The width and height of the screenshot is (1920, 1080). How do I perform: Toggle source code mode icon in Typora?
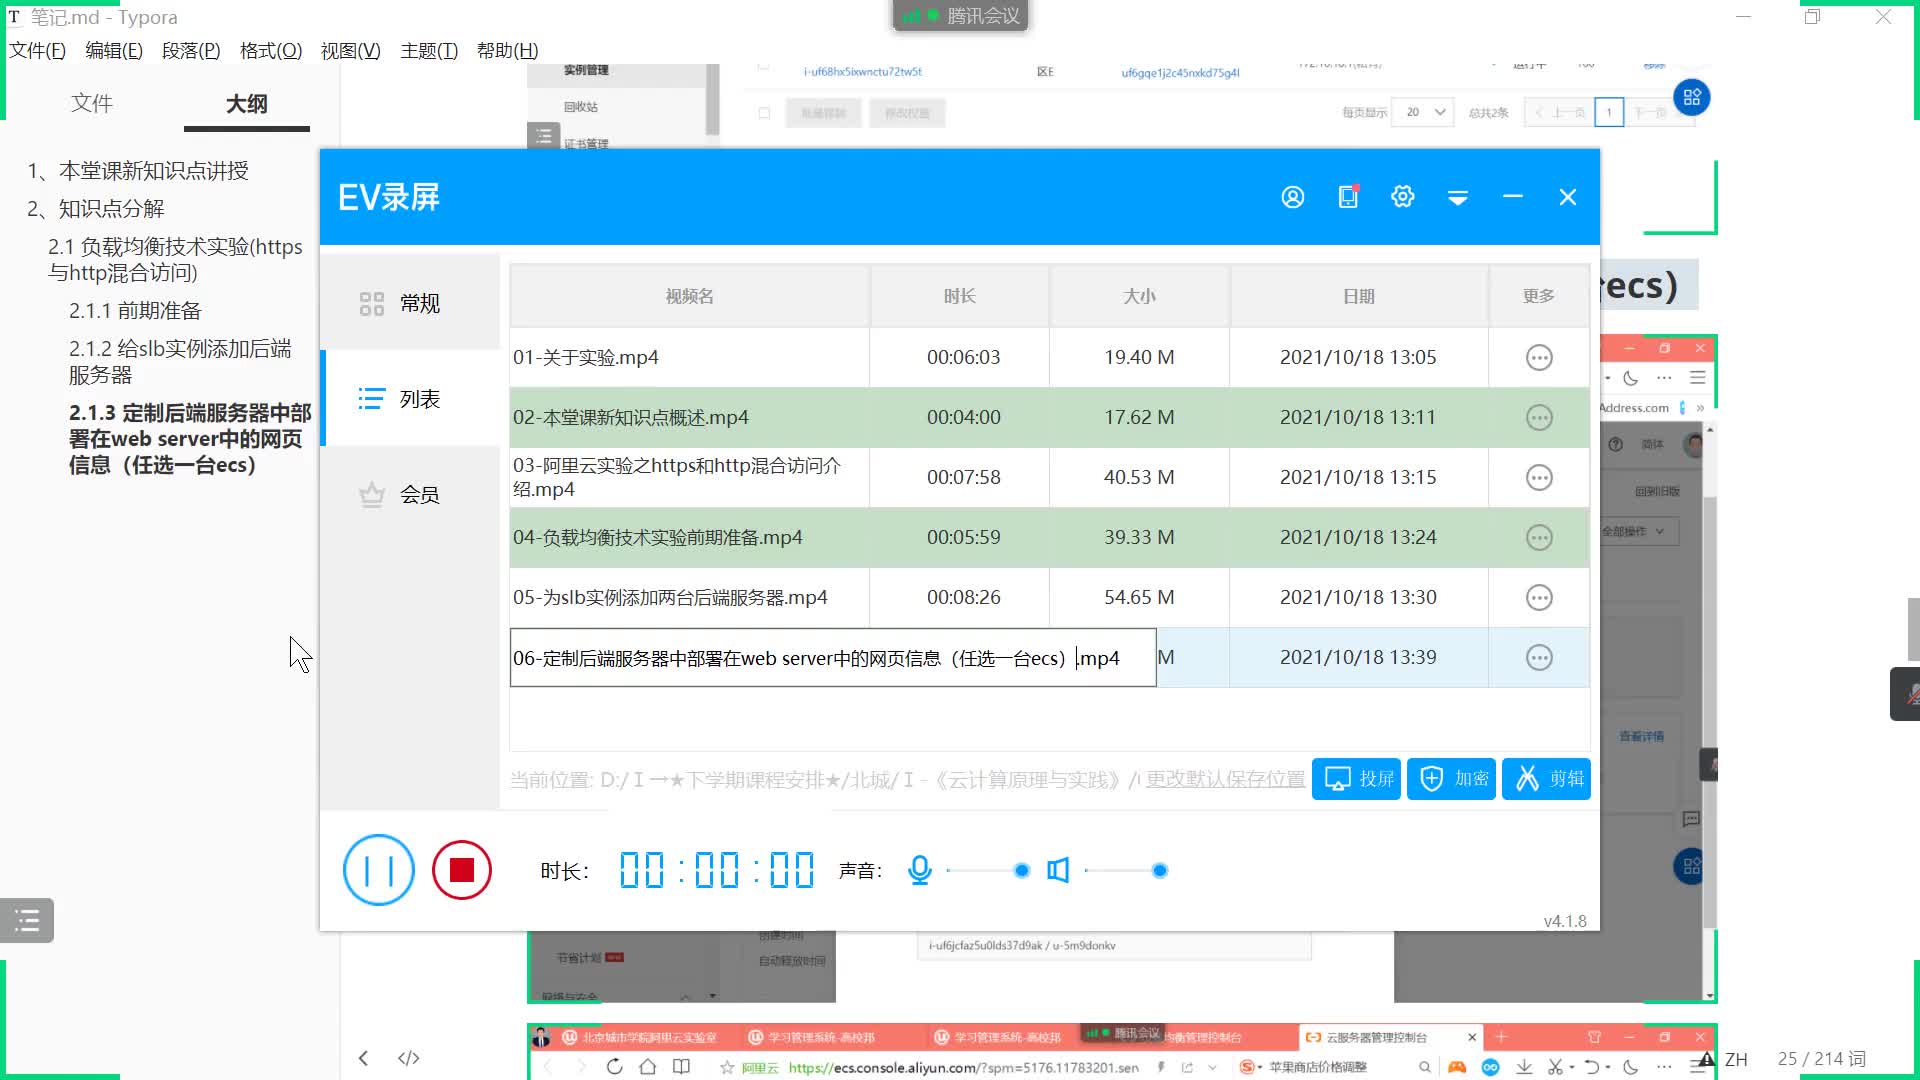point(408,1058)
